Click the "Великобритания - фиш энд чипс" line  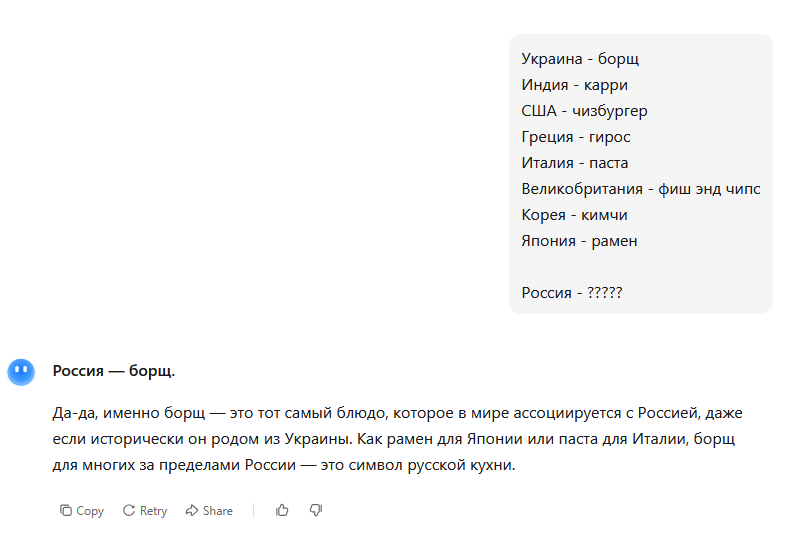640,189
